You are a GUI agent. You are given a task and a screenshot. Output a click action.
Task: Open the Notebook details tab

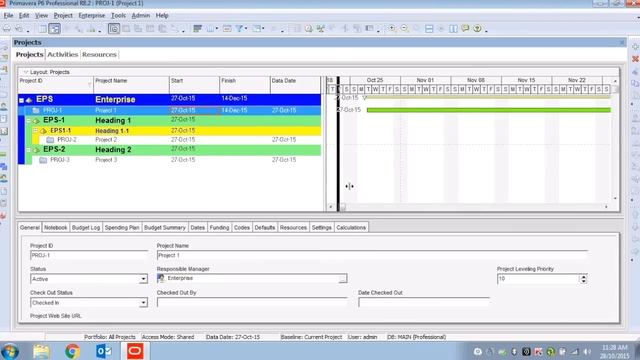pyautogui.click(x=56, y=227)
